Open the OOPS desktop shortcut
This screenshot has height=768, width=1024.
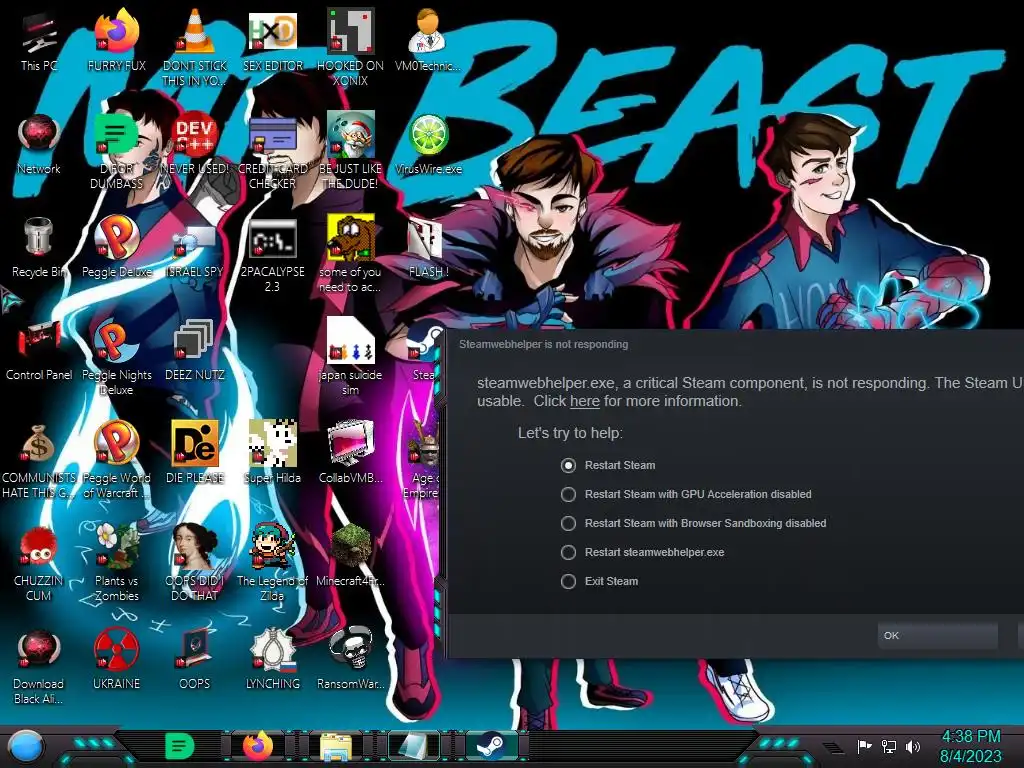[195, 658]
